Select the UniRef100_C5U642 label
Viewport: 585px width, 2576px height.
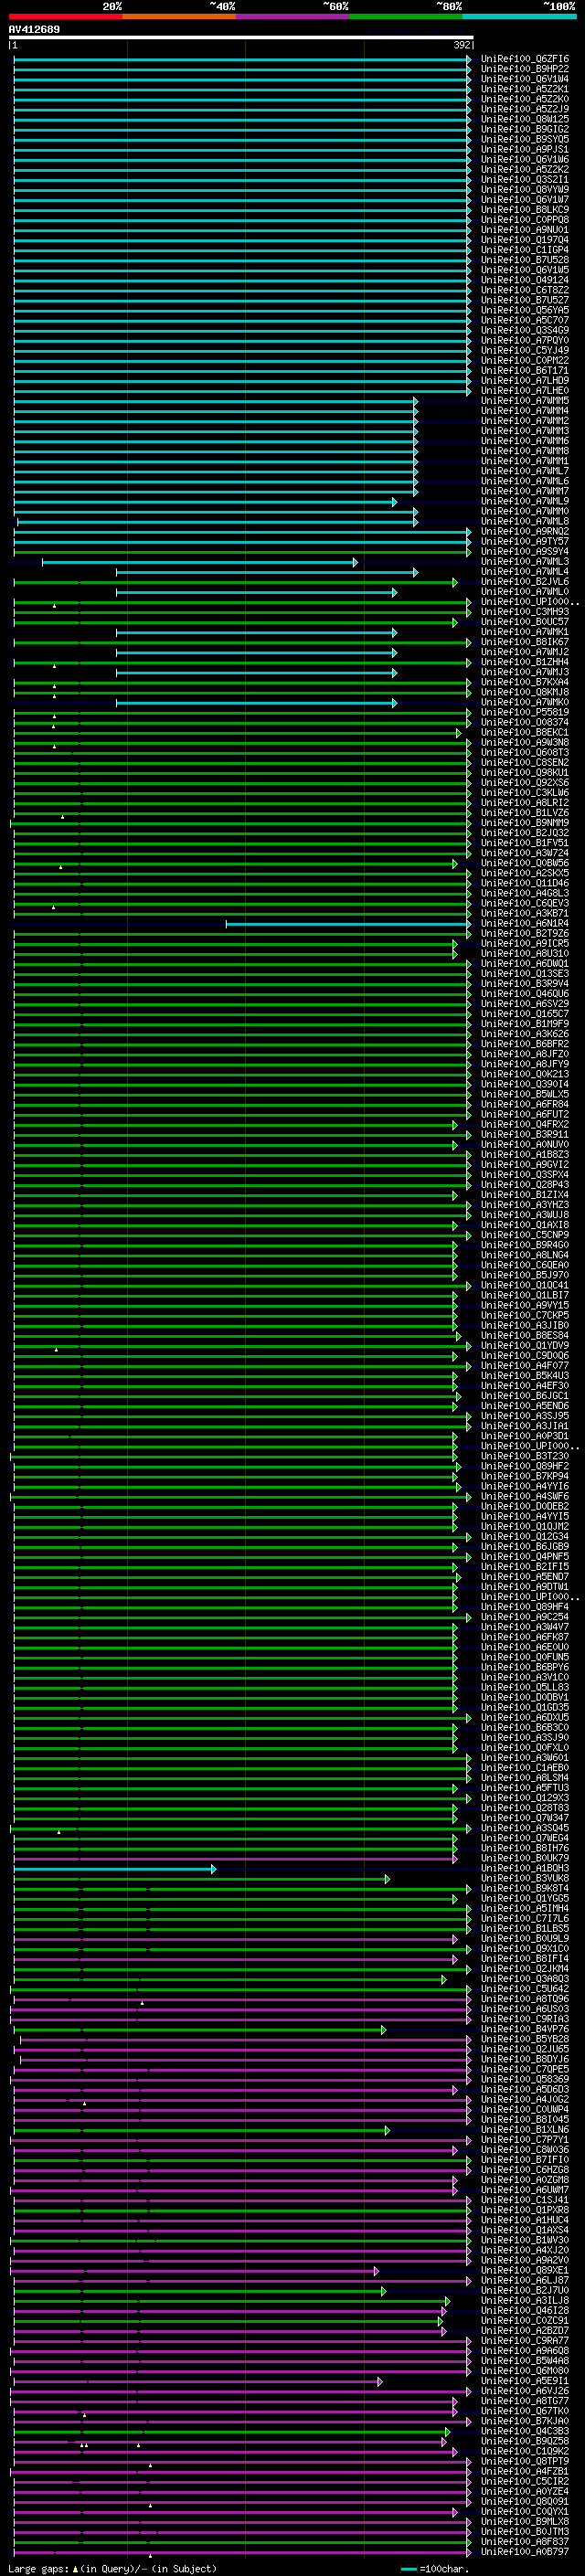pos(525,1989)
